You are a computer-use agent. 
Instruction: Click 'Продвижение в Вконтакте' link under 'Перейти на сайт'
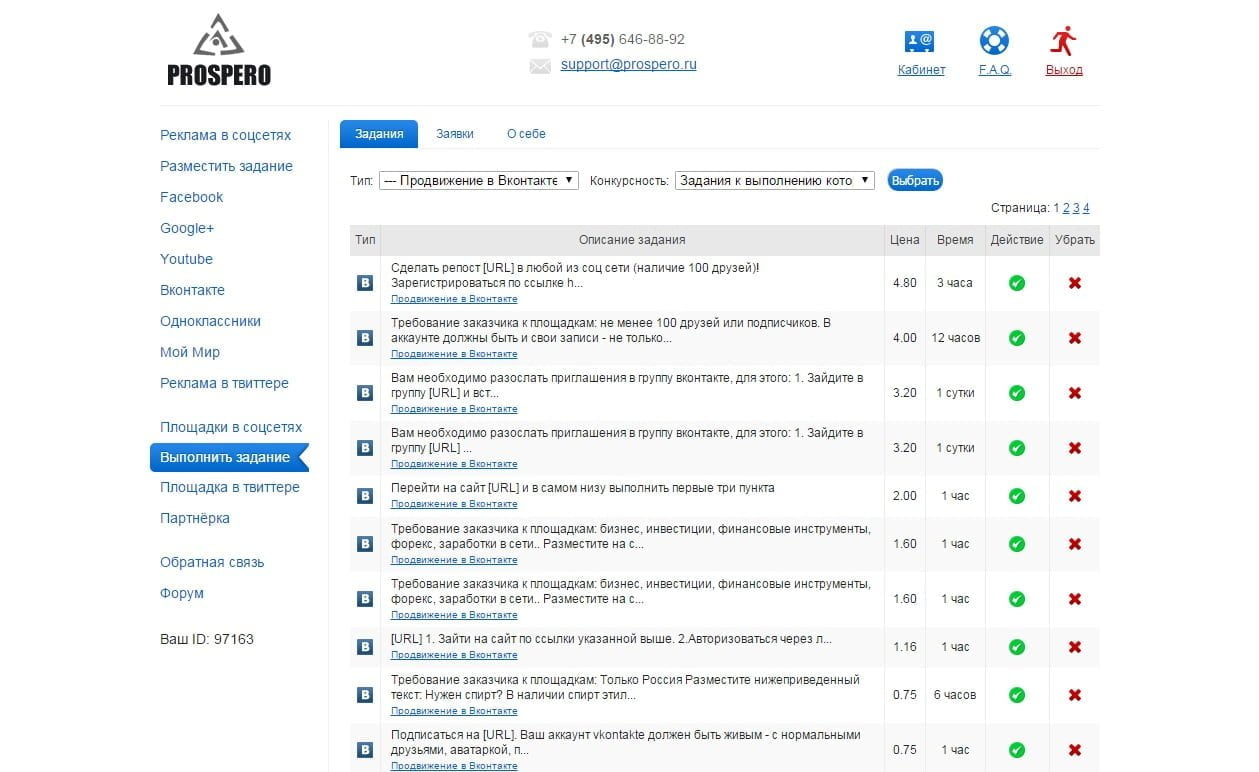[454, 504]
